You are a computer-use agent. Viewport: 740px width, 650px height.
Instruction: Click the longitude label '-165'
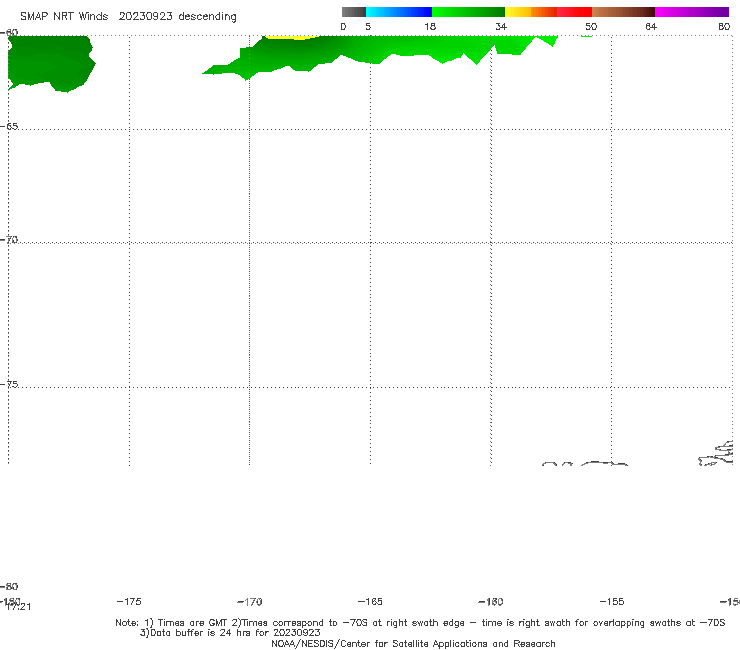point(370,601)
